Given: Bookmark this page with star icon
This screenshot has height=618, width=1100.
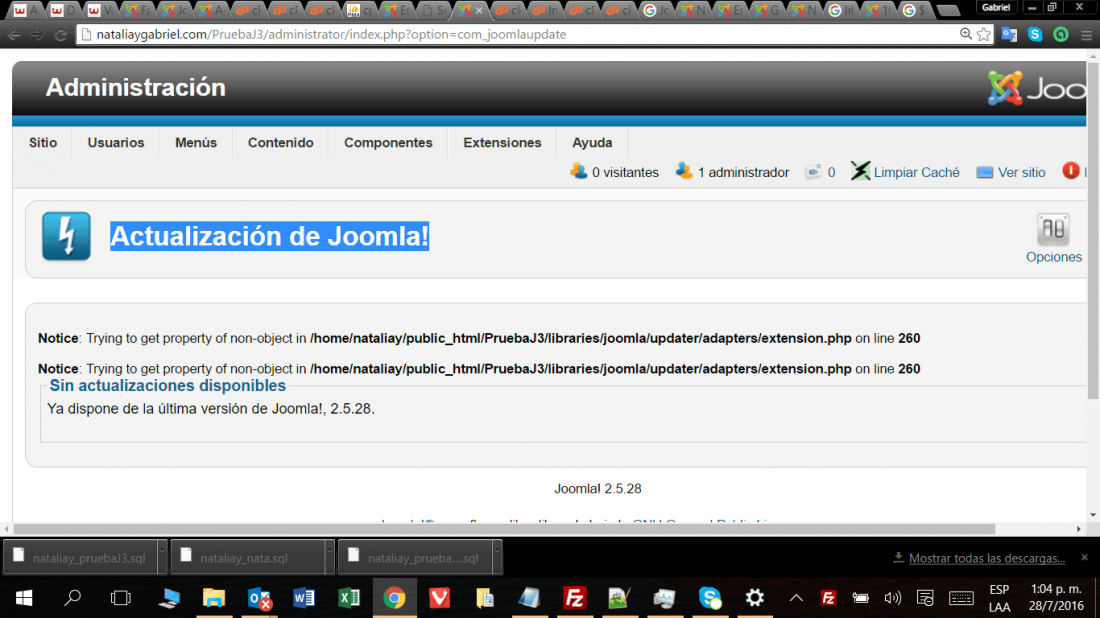Looking at the screenshot, I should click(984, 34).
